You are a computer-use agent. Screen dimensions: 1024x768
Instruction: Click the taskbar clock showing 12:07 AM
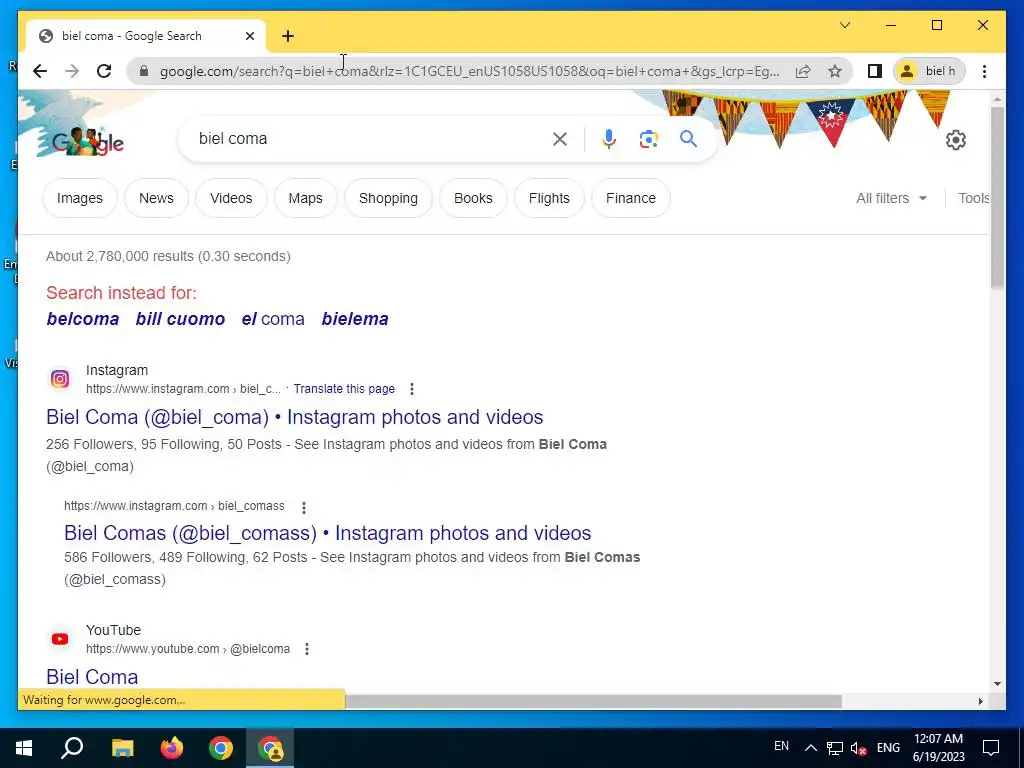pyautogui.click(x=938, y=748)
